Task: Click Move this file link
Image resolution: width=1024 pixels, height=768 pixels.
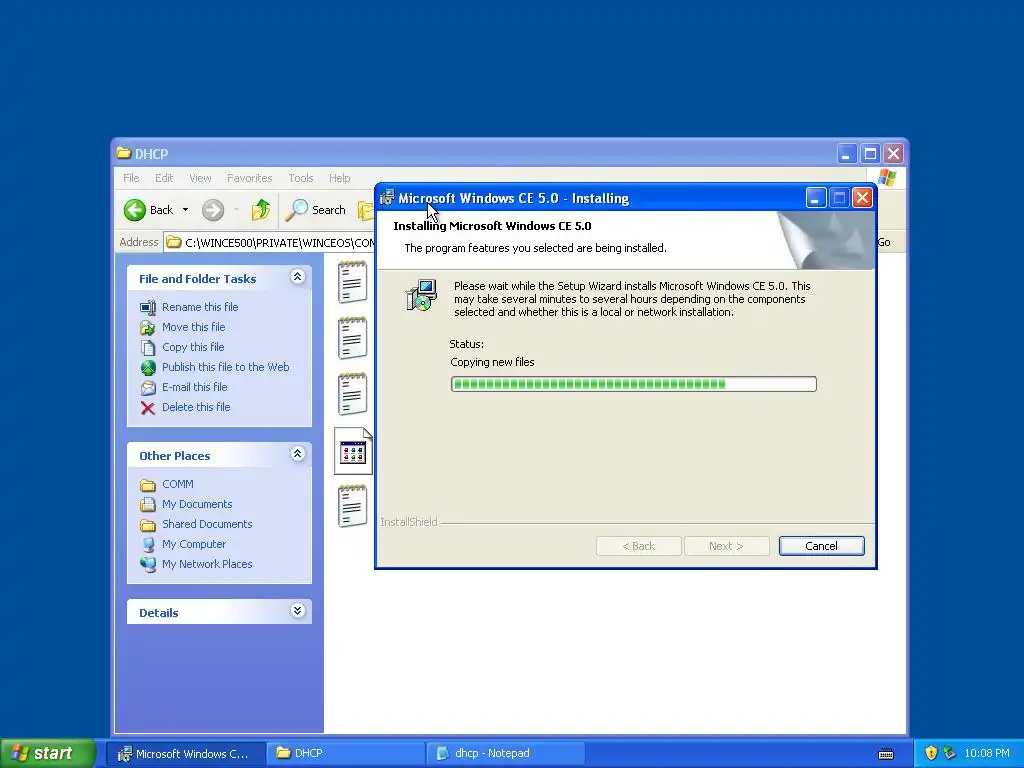Action: pyautogui.click(x=193, y=327)
